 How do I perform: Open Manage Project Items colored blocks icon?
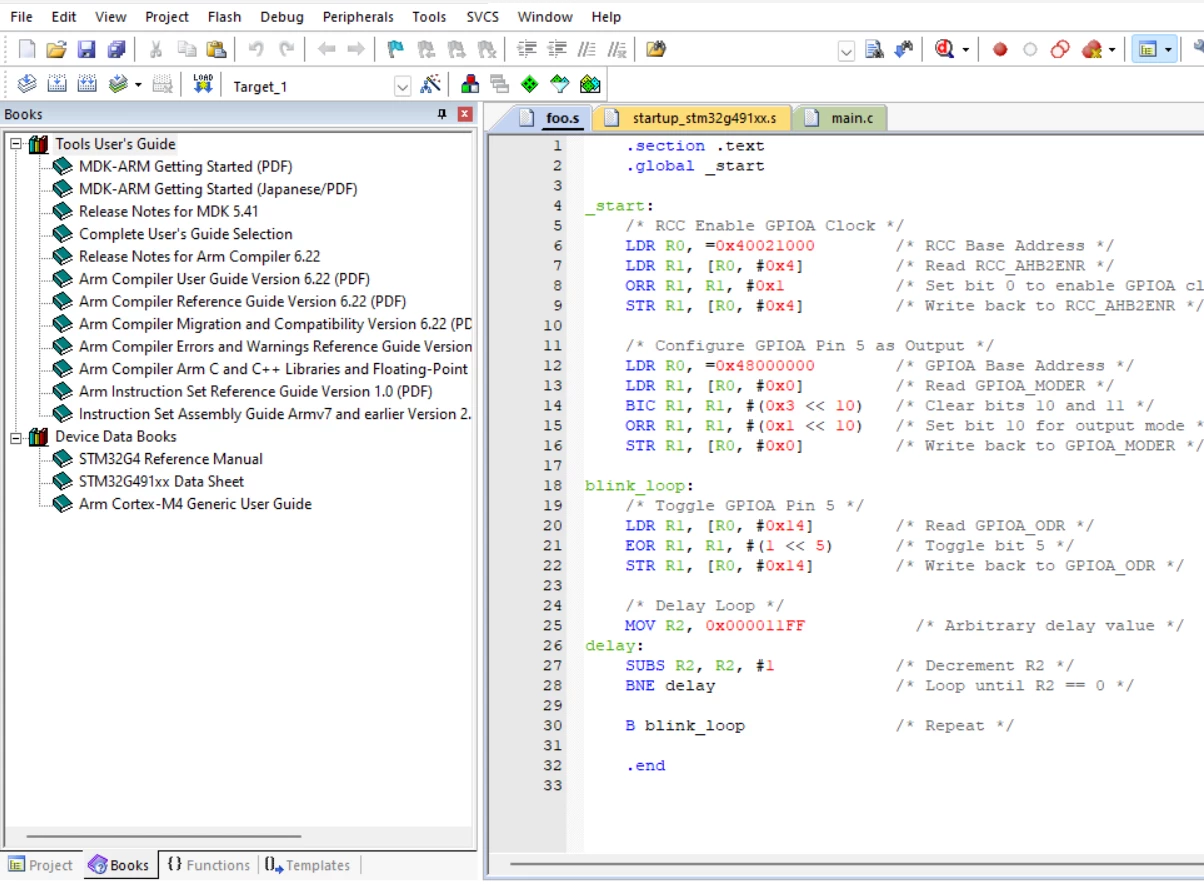(469, 85)
